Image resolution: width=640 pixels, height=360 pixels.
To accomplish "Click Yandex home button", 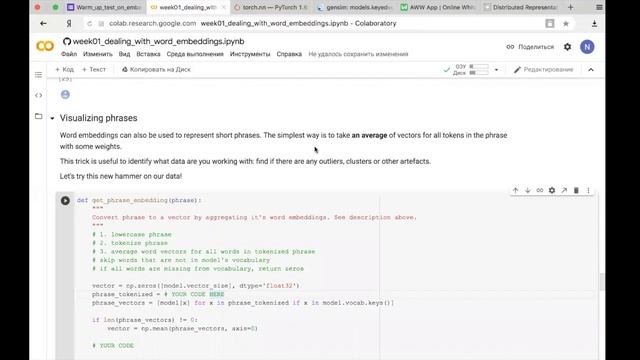I will (69, 24).
